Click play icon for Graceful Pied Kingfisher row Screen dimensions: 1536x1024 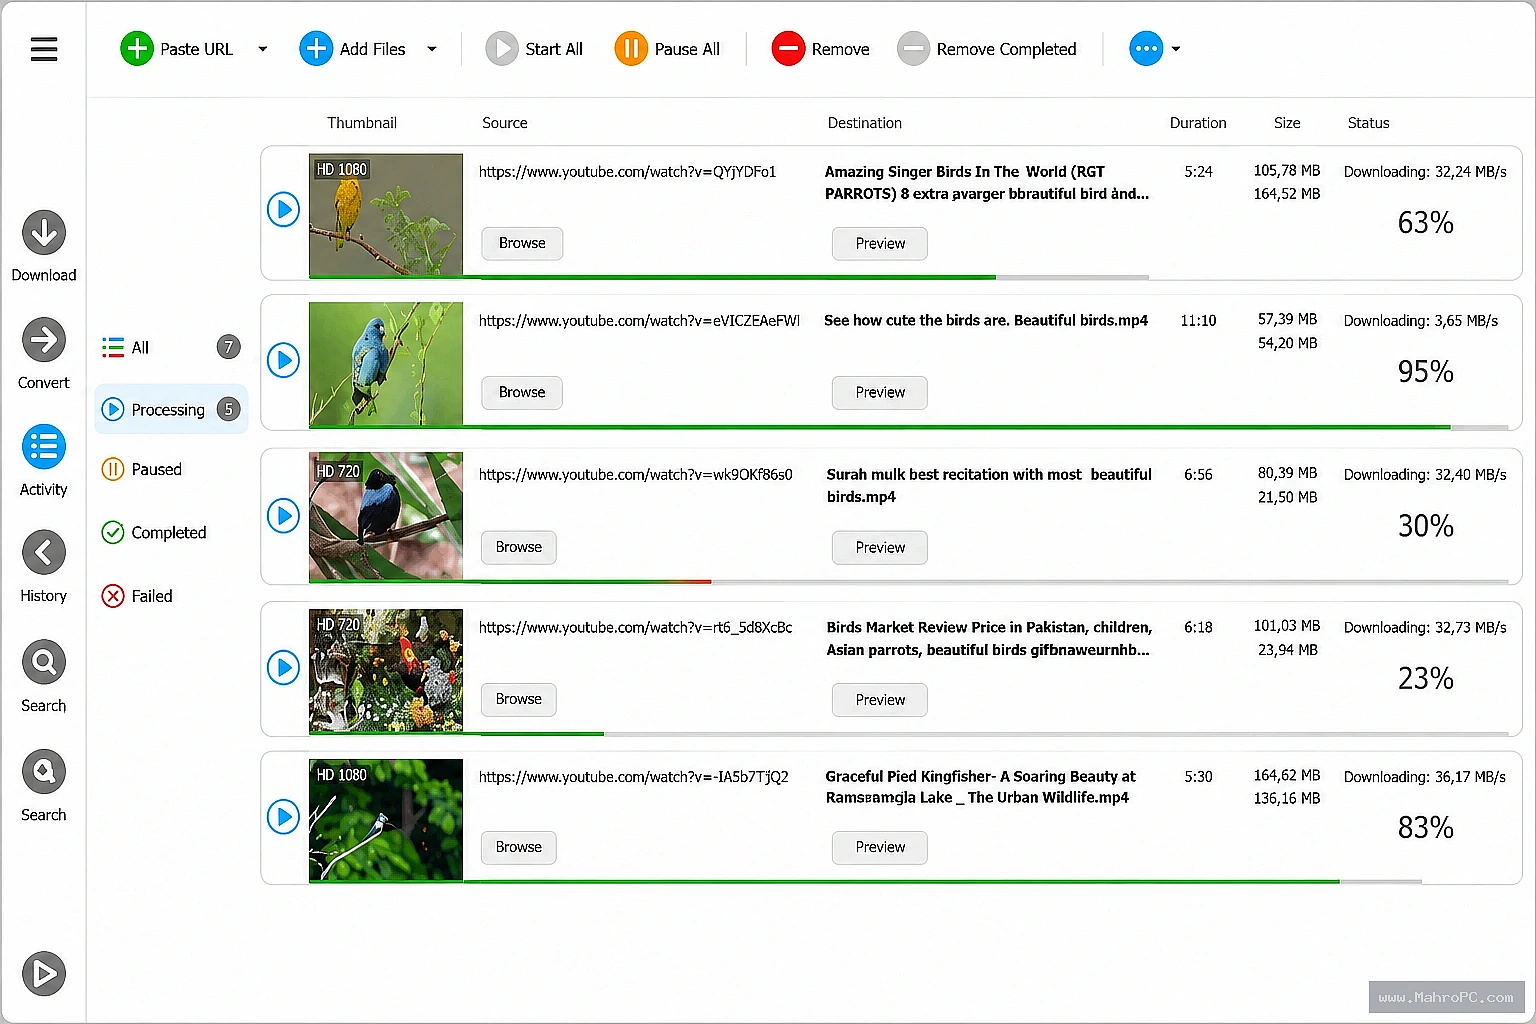point(284,817)
